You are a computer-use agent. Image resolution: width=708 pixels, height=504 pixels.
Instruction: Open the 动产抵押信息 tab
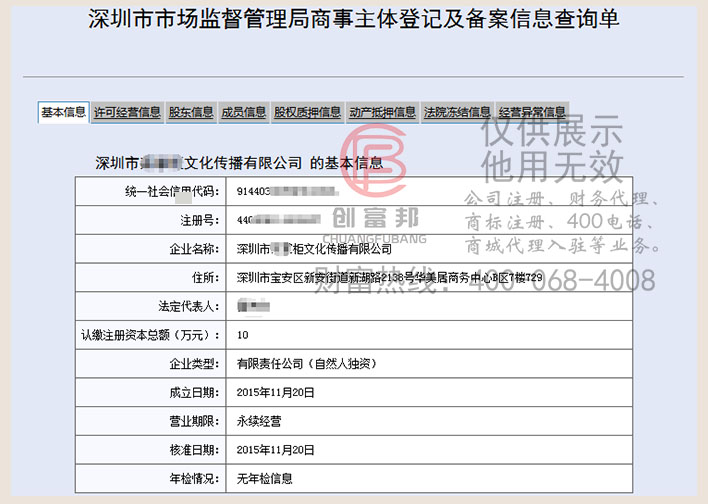pos(382,112)
